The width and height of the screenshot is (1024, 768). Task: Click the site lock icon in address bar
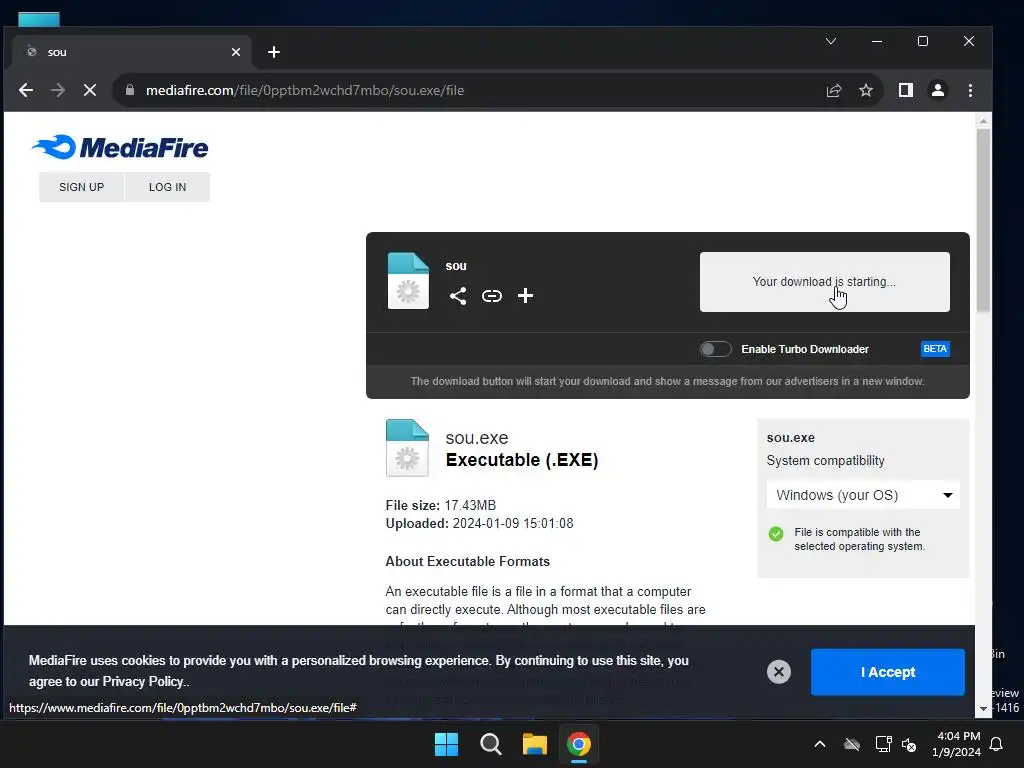click(x=130, y=90)
